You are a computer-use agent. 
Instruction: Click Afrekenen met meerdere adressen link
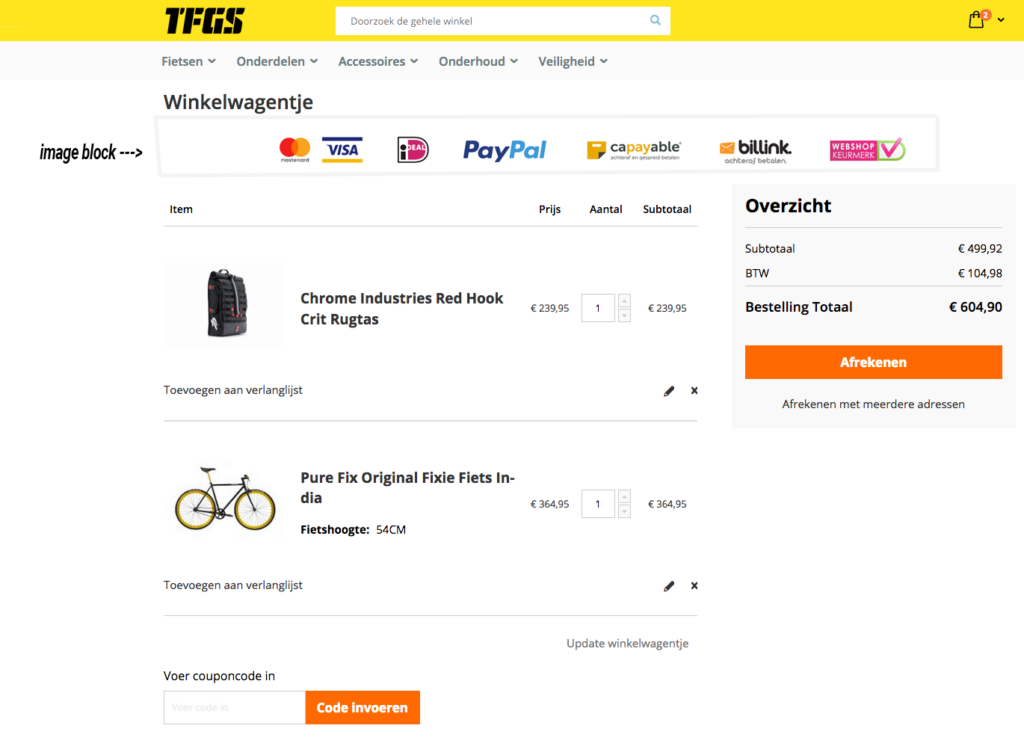coord(873,404)
